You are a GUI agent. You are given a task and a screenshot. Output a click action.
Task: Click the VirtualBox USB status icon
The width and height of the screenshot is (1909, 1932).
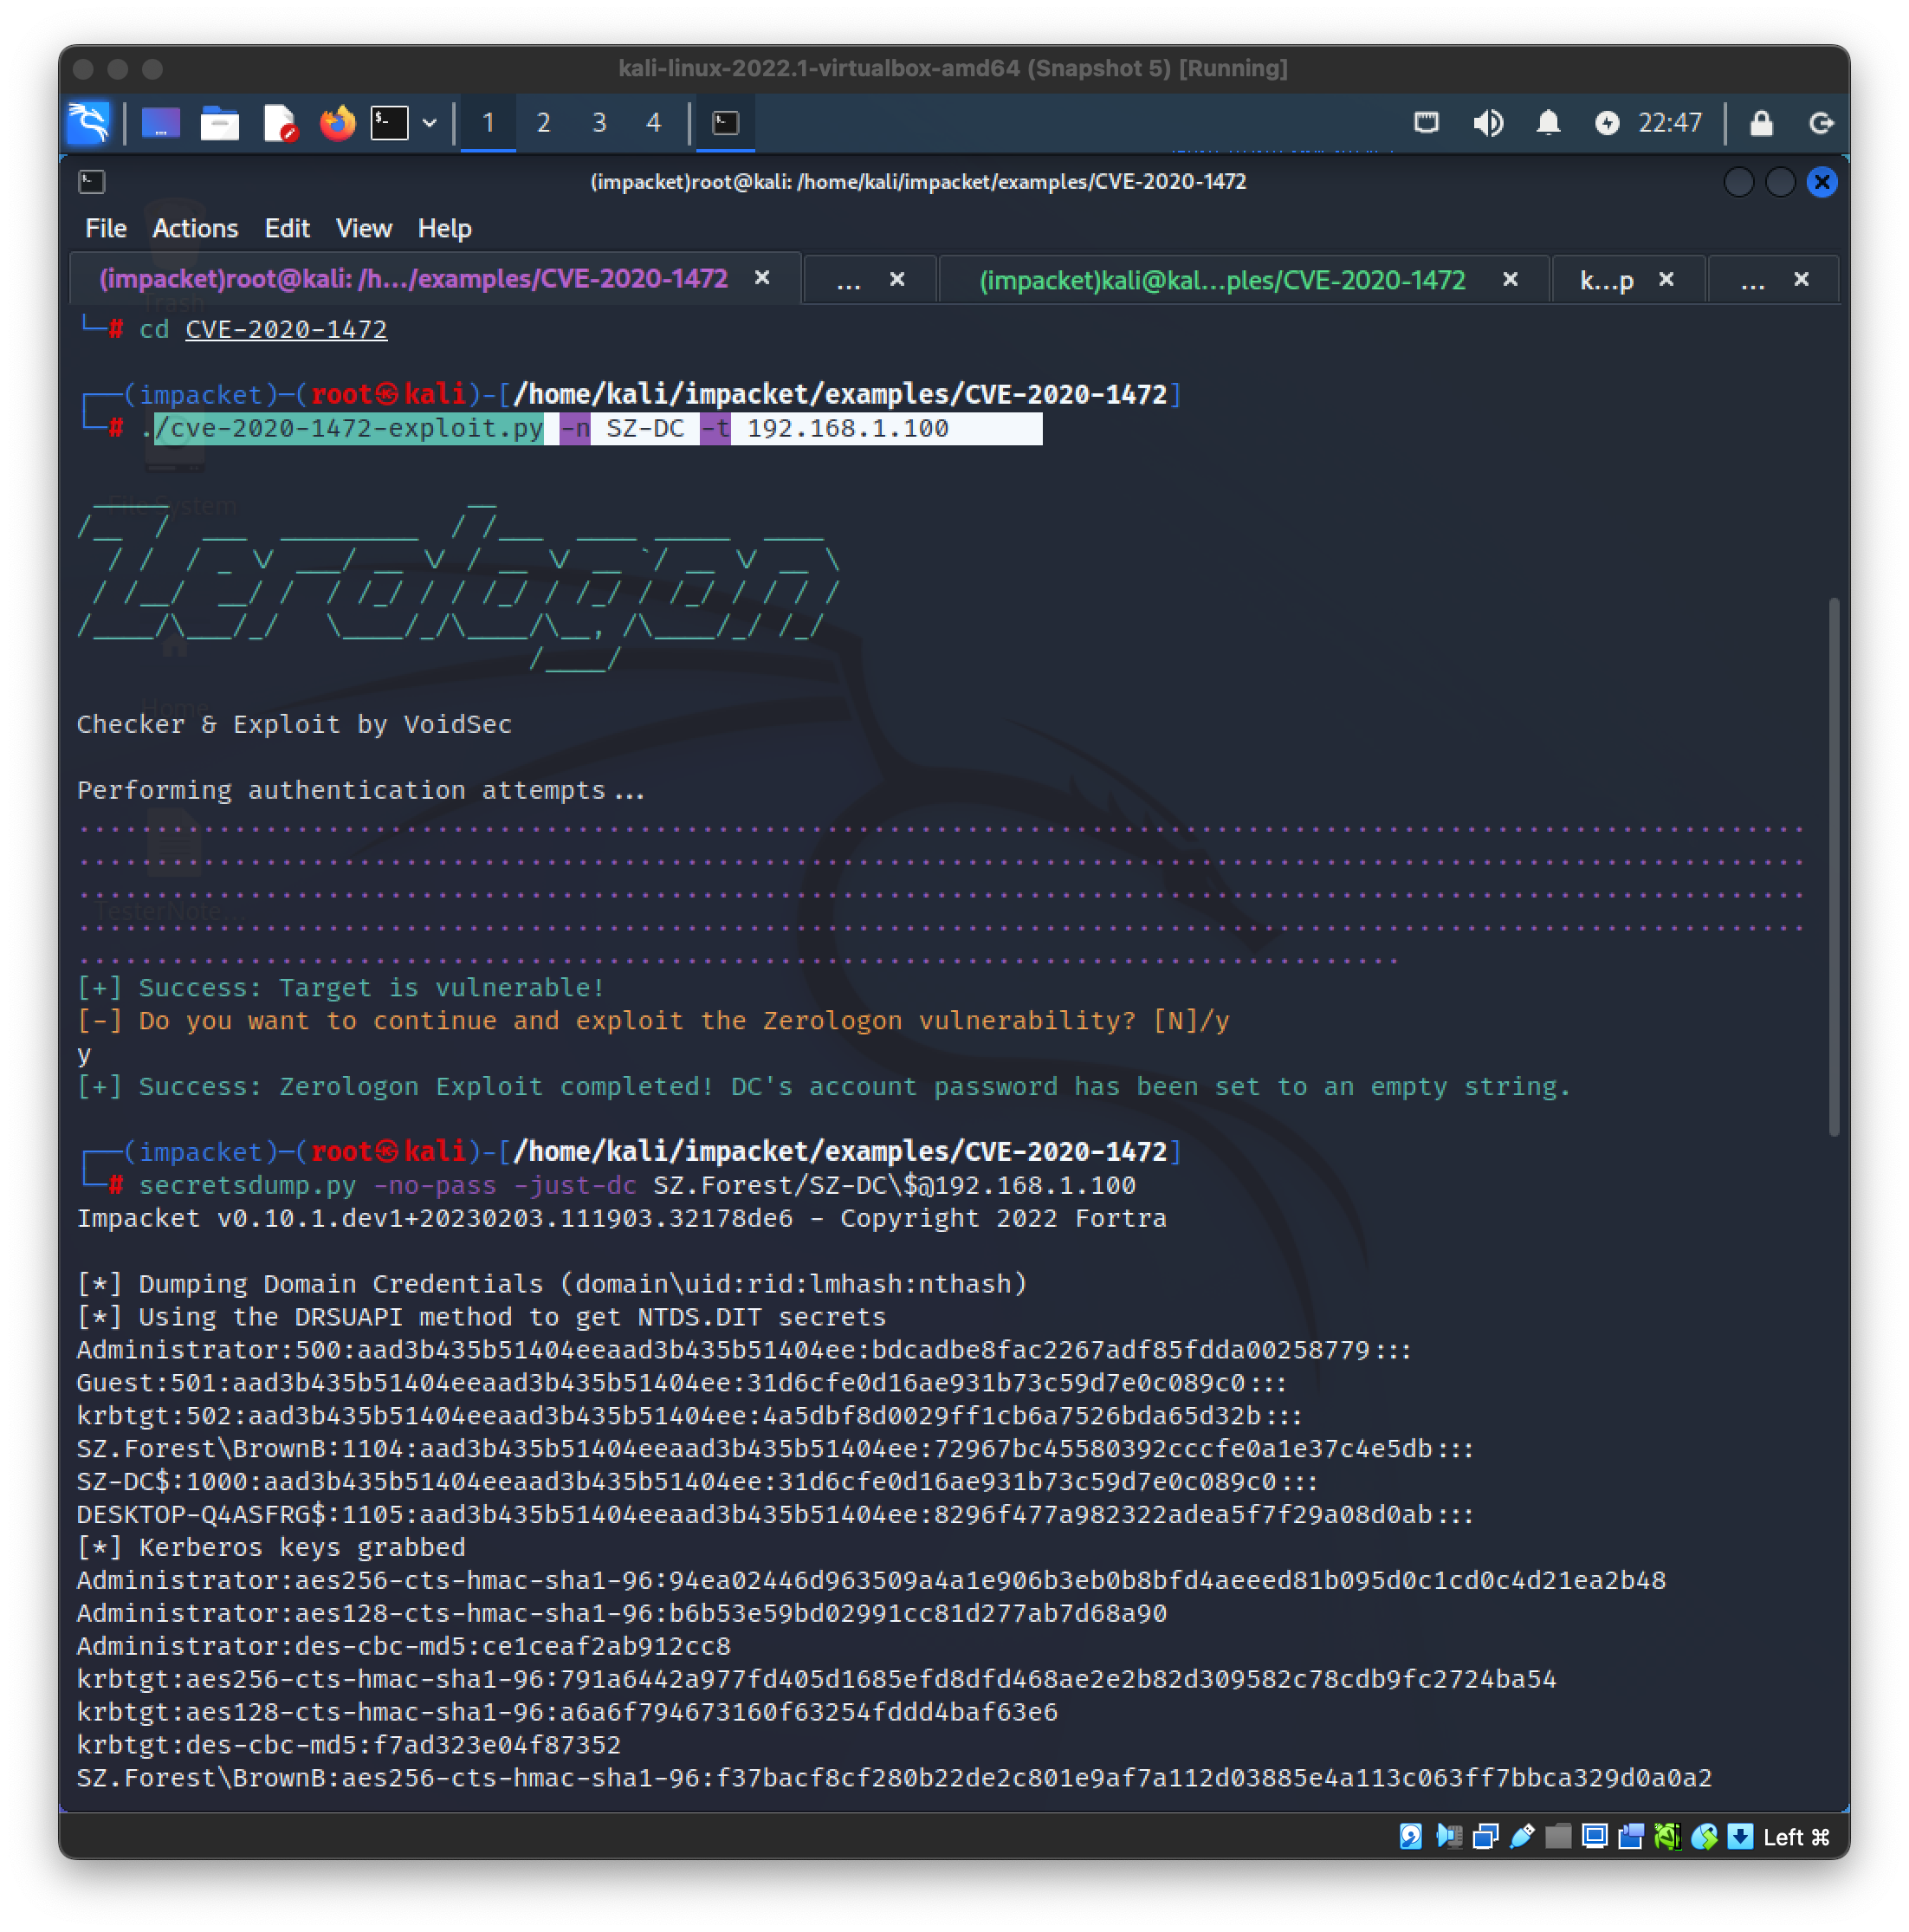click(x=1521, y=1836)
